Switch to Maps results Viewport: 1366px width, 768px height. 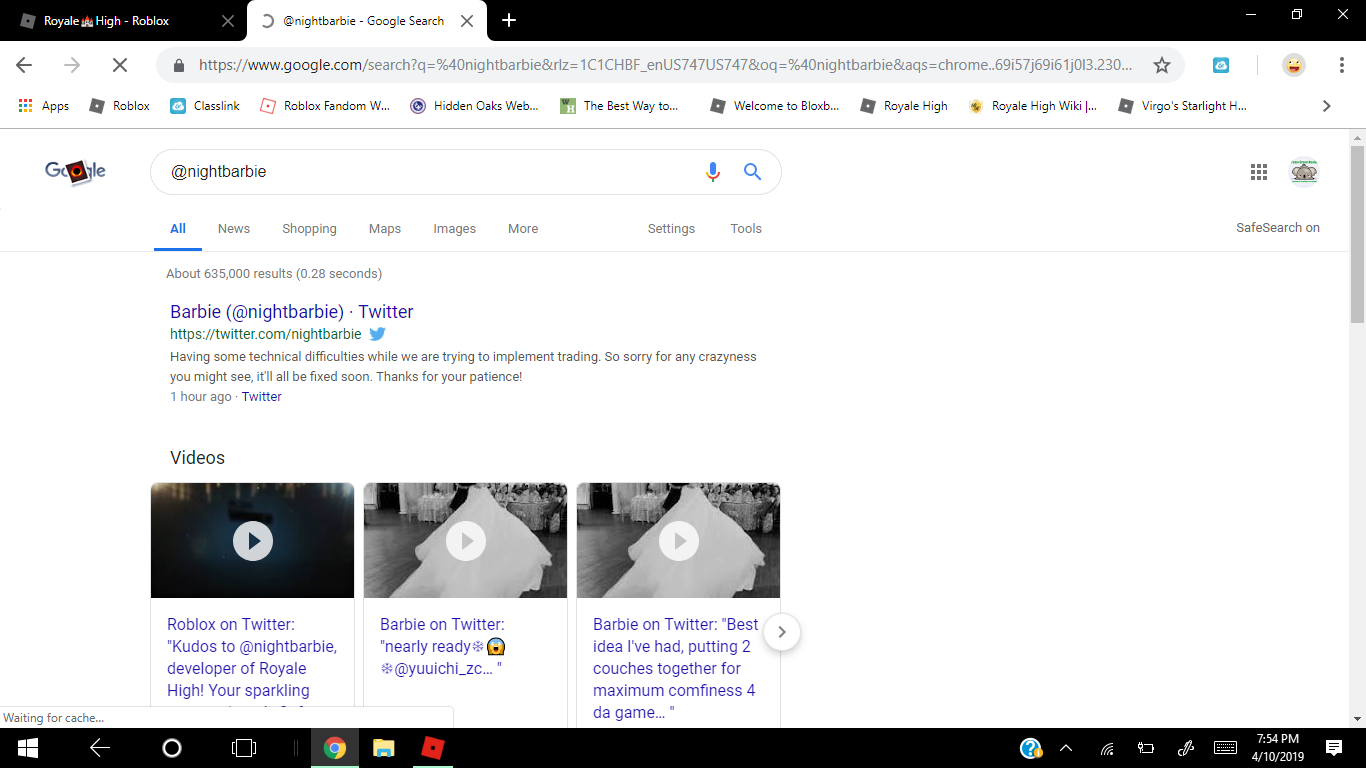[385, 229]
